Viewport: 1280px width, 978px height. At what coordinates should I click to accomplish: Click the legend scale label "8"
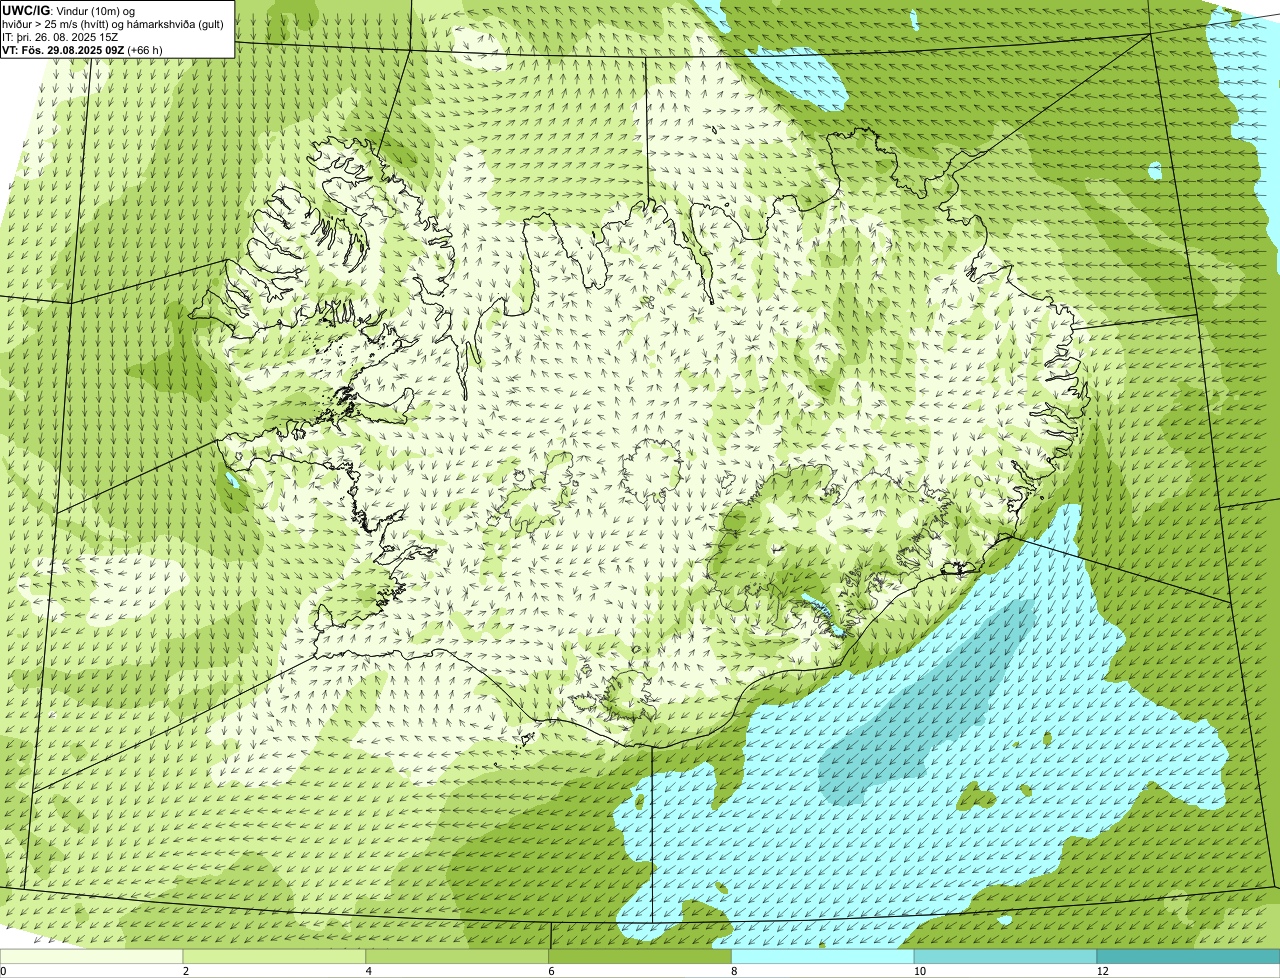click(x=734, y=971)
